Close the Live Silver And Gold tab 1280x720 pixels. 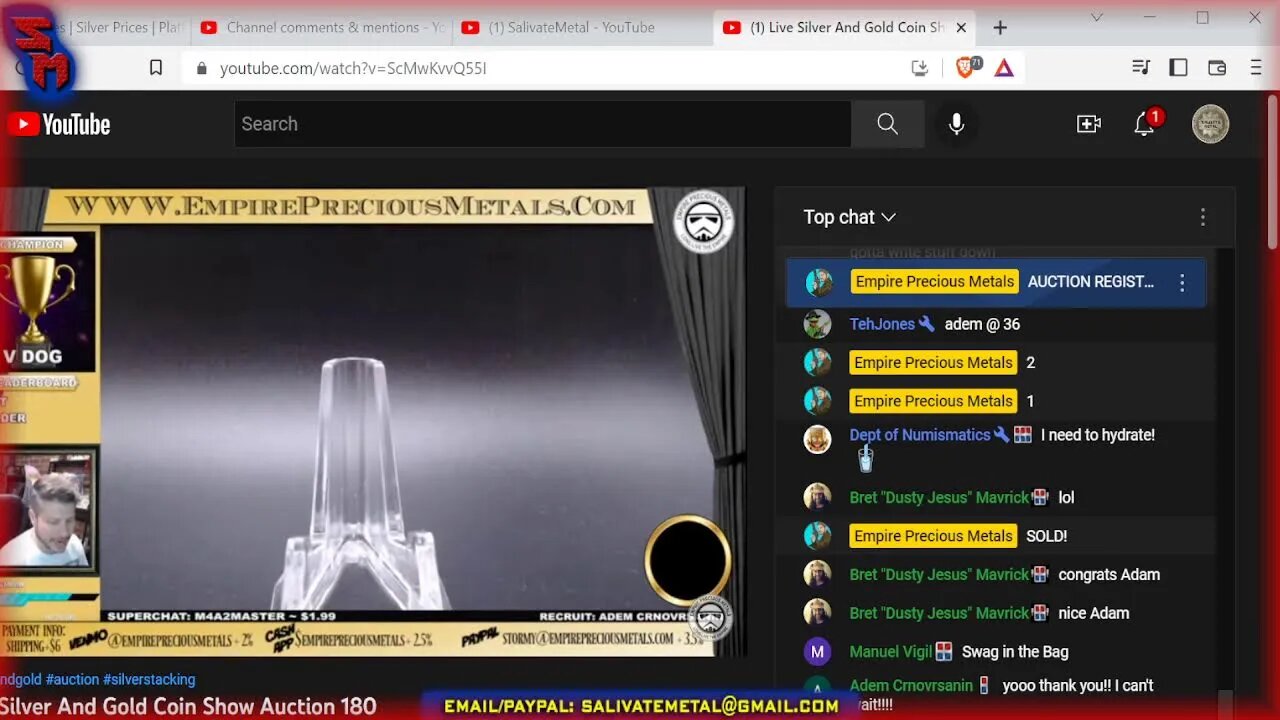[x=961, y=28]
